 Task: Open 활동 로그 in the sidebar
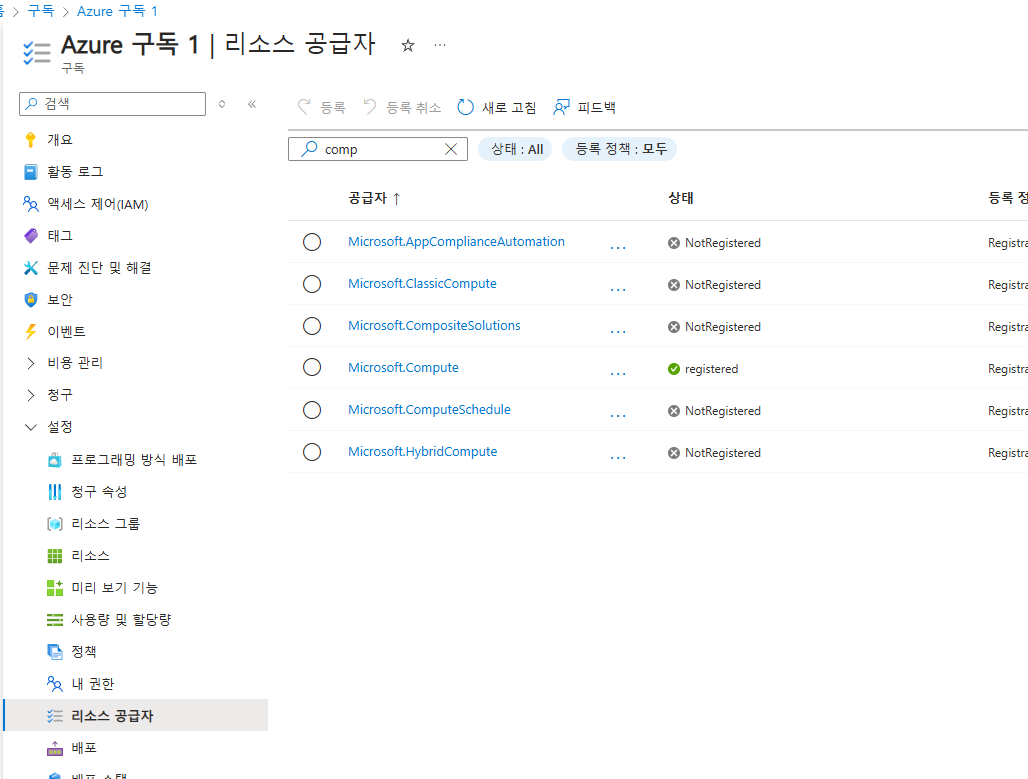74,172
